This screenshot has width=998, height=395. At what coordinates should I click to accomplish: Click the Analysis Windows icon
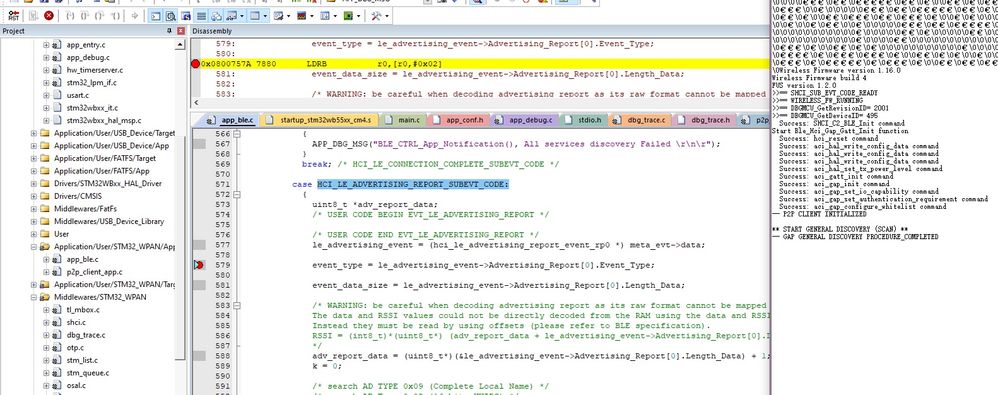(x=302, y=15)
